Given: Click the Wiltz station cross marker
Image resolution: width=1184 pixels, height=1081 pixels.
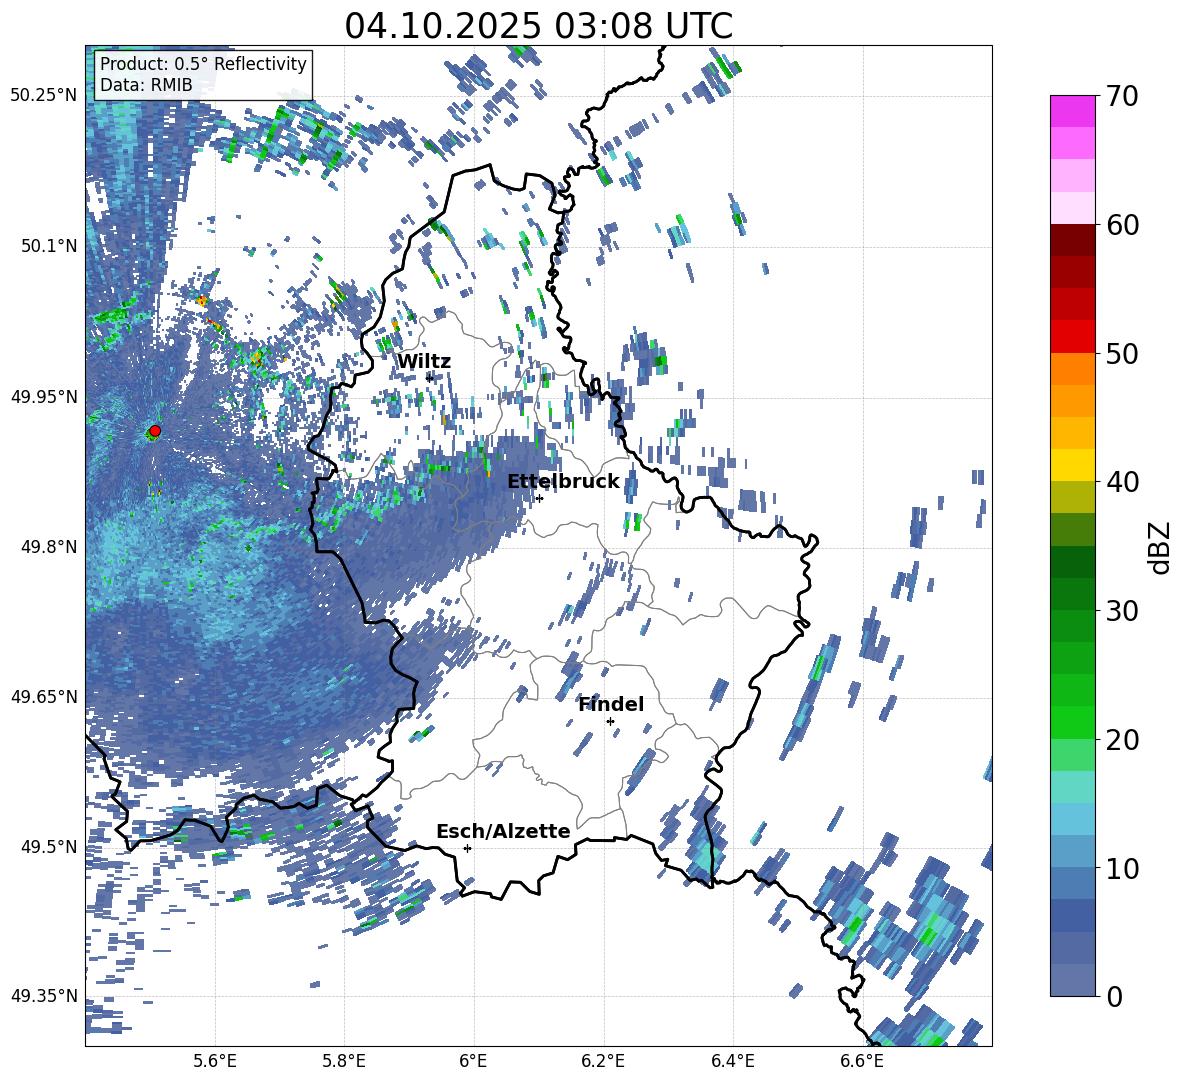Looking at the screenshot, I should click(x=430, y=377).
